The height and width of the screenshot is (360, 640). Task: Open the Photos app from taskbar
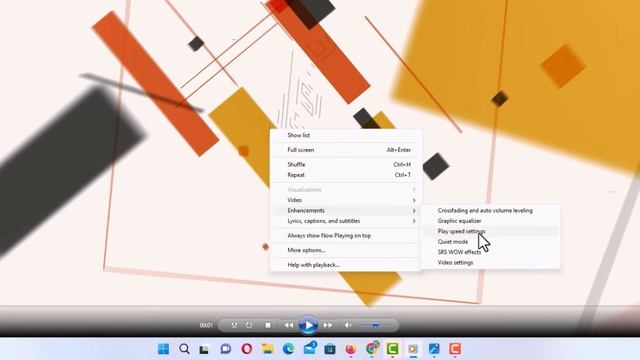(434, 349)
